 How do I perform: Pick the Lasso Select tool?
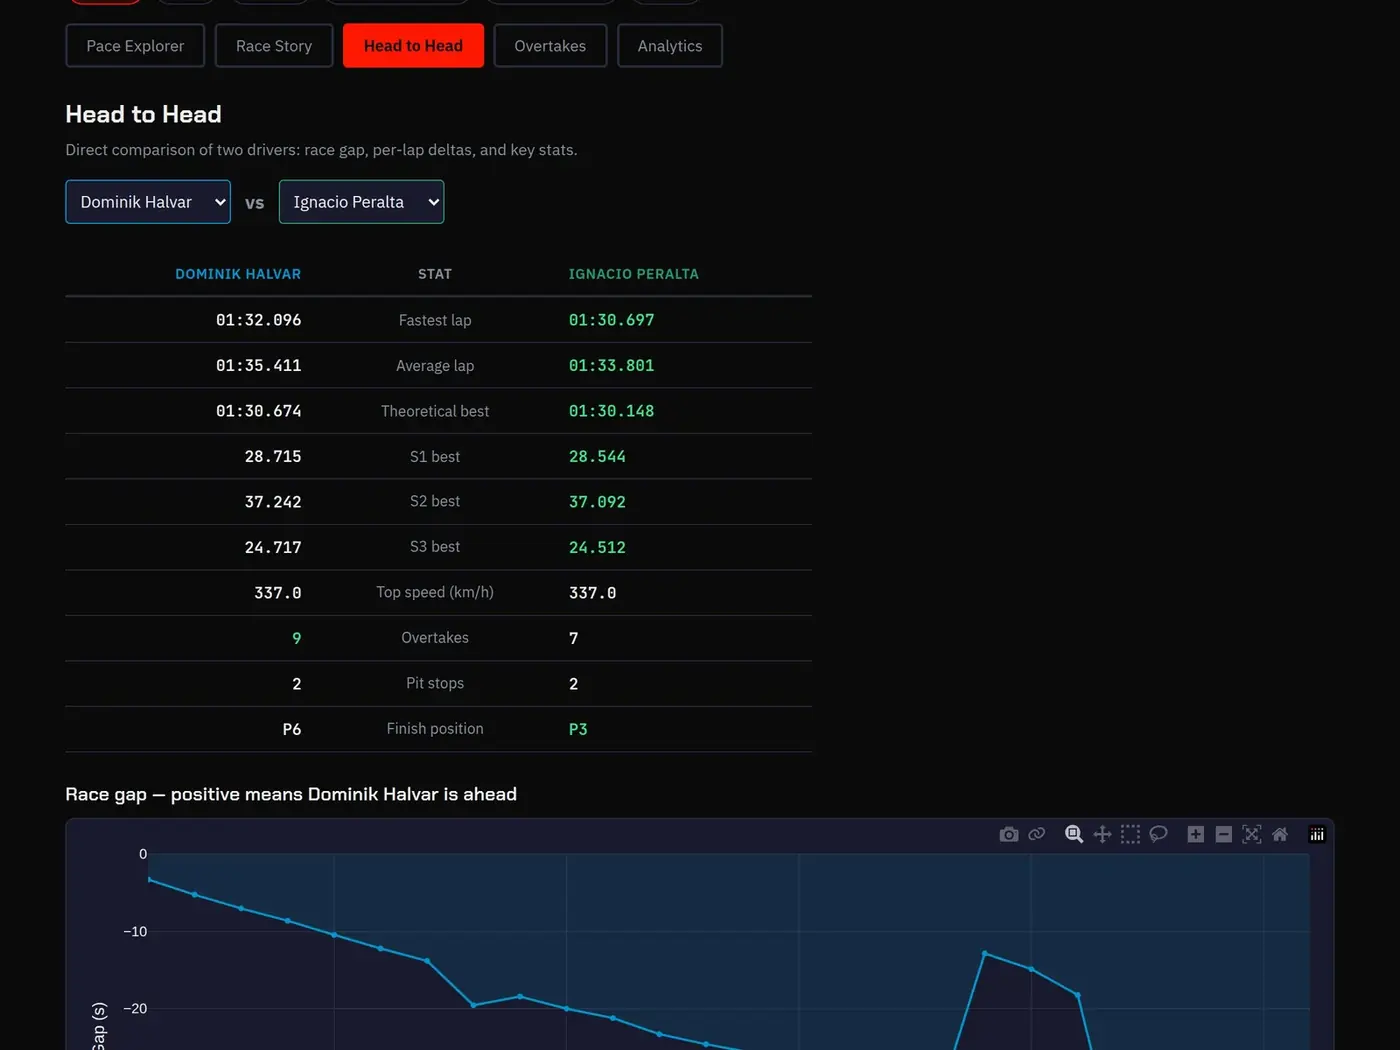[x=1158, y=834]
